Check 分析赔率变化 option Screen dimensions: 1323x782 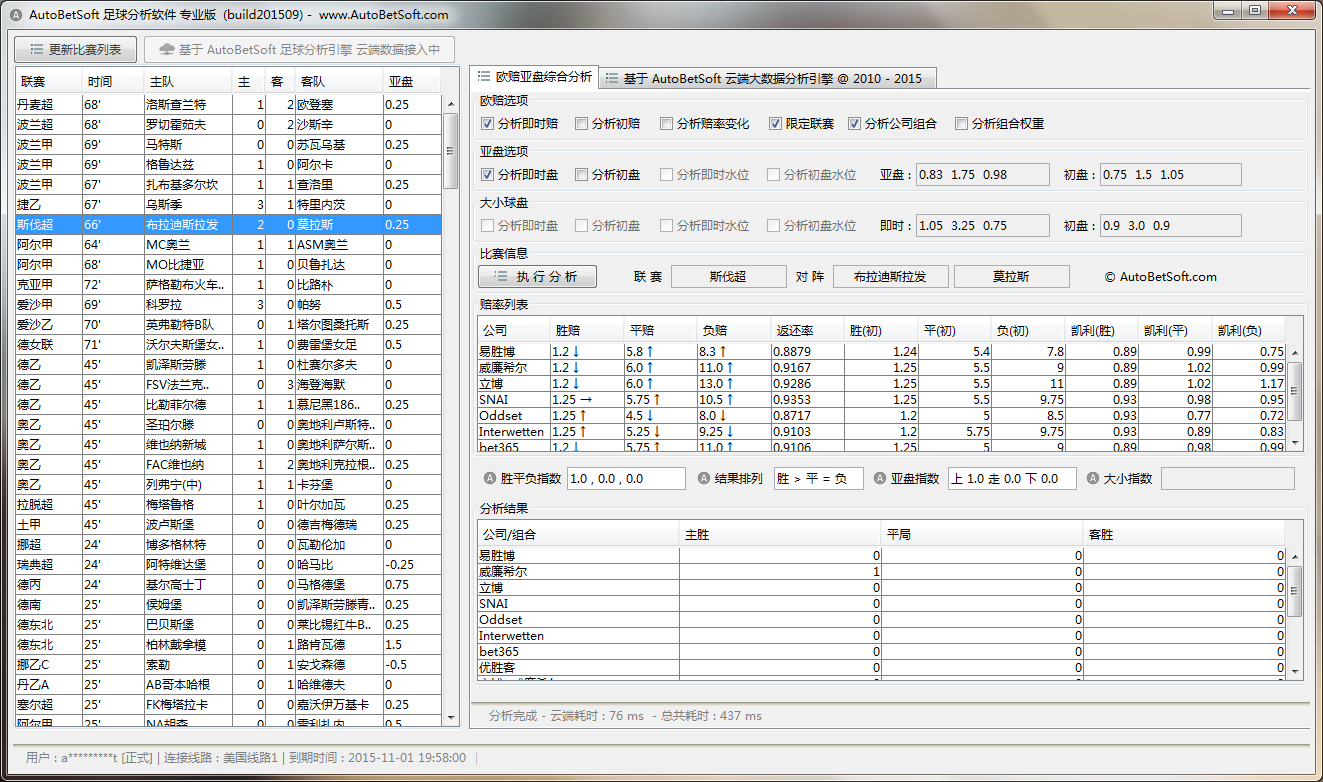pyautogui.click(x=666, y=124)
